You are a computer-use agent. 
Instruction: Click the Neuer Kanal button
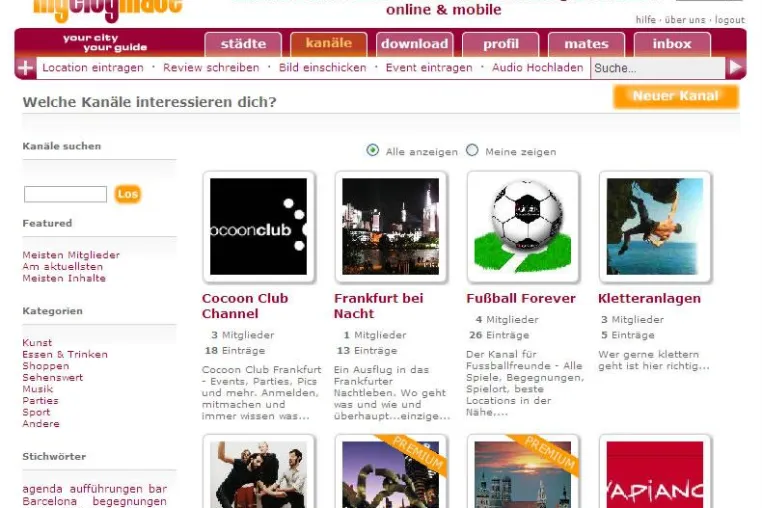click(676, 96)
